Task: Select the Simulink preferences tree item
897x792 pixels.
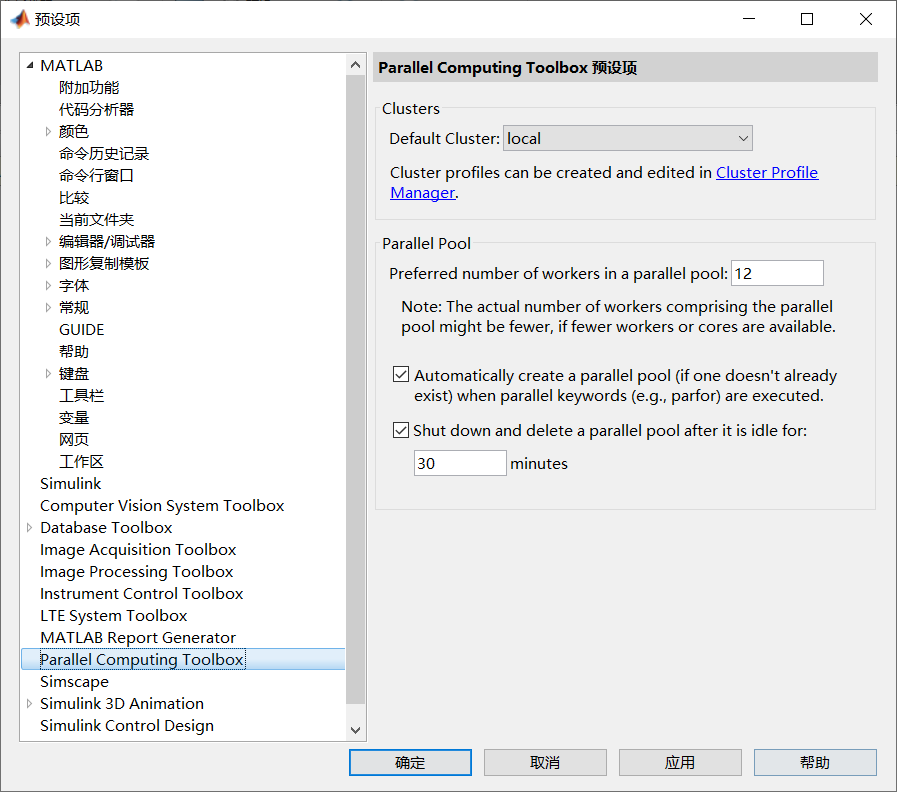Action: (70, 483)
